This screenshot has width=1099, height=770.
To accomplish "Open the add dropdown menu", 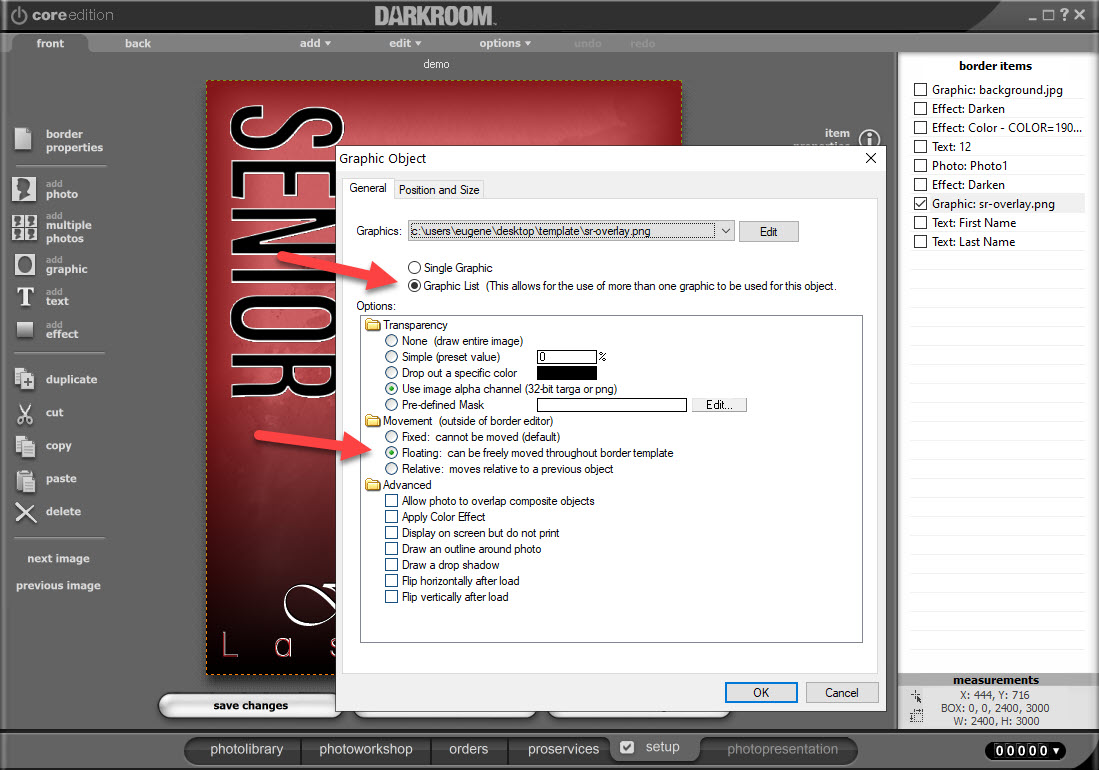I will (315, 43).
